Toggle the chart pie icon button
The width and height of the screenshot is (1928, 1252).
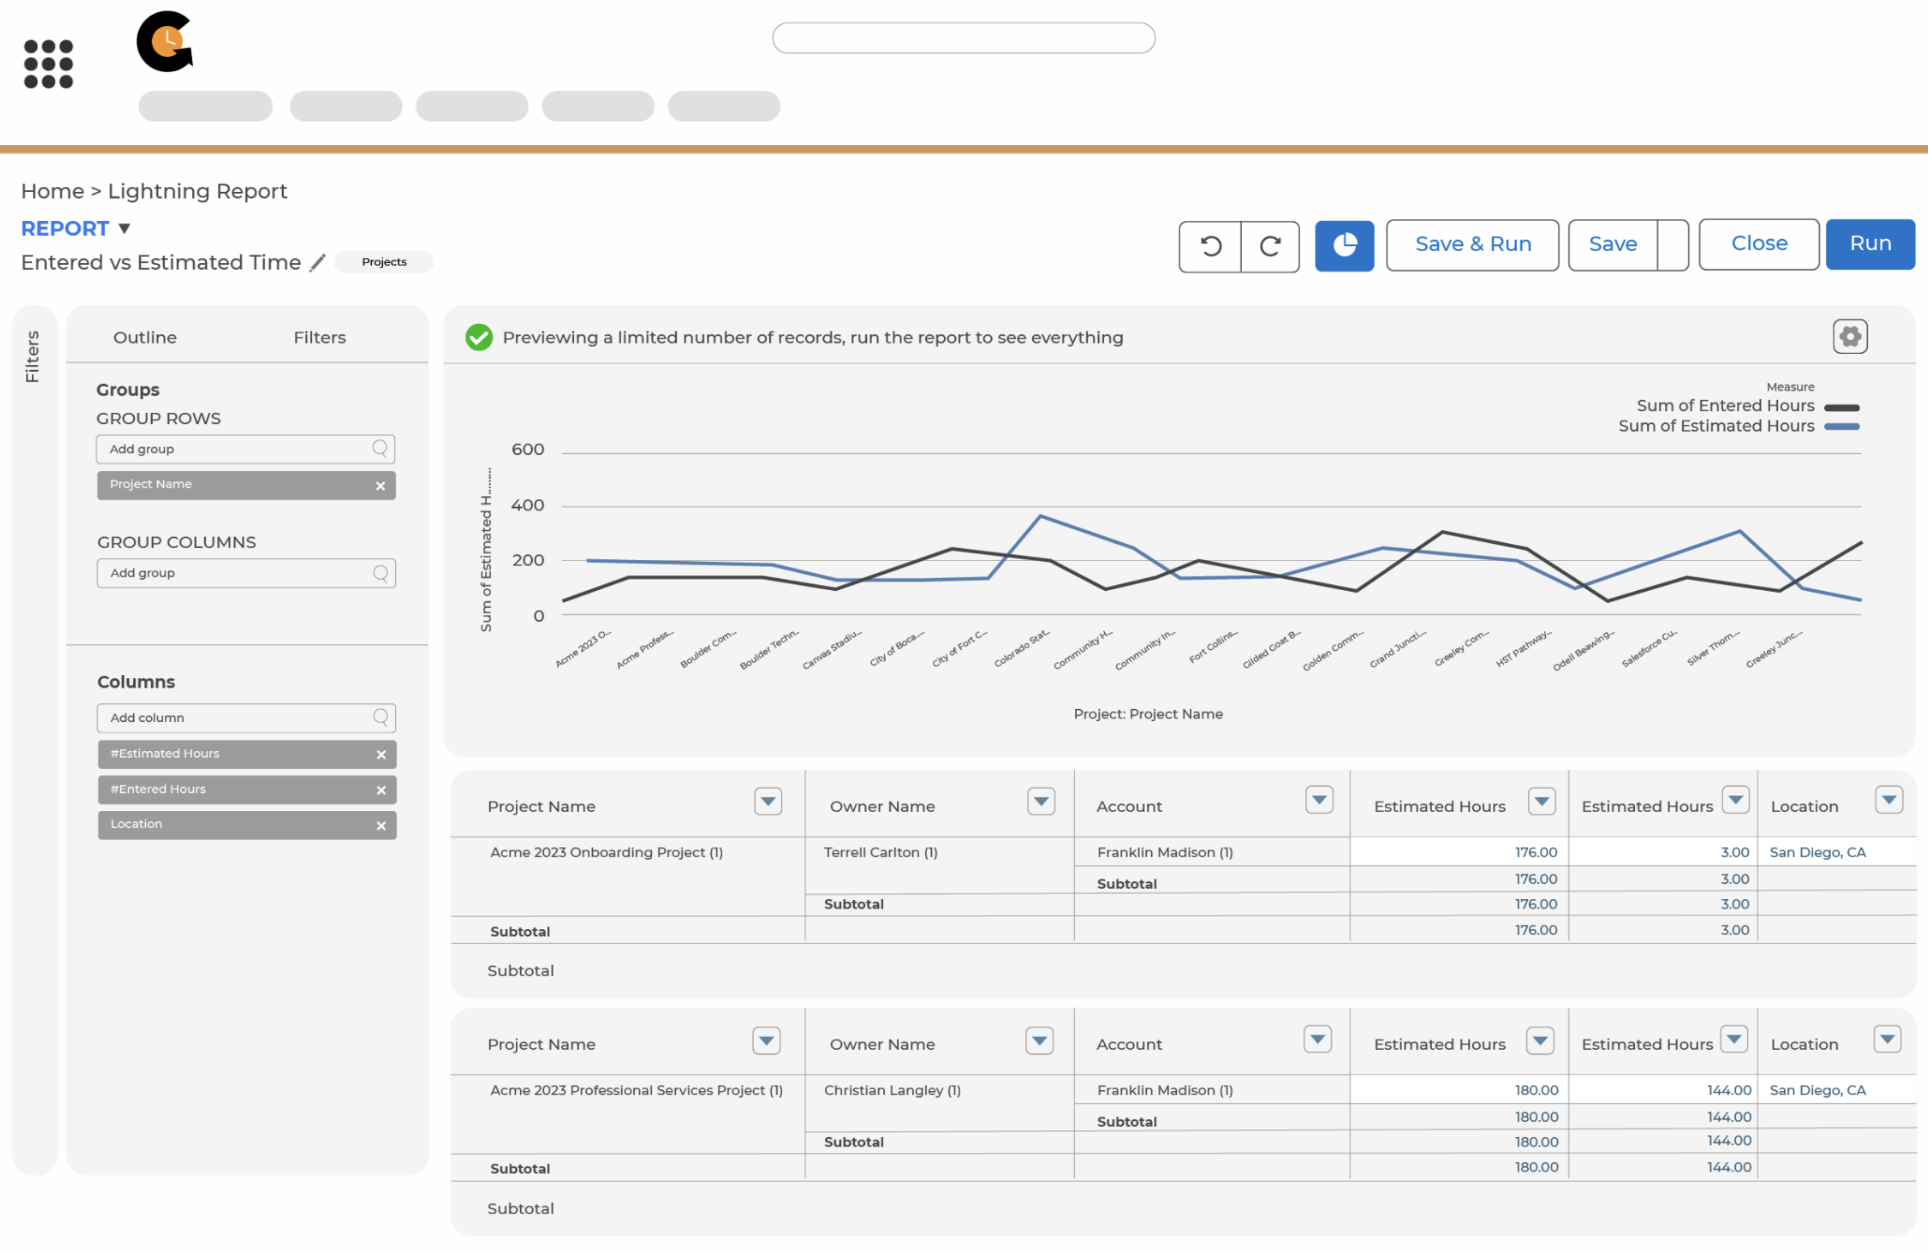tap(1344, 246)
